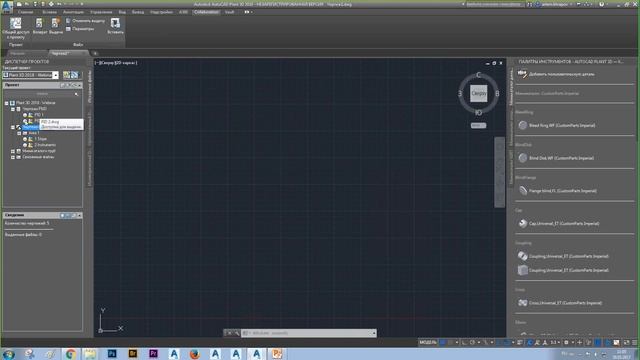Expand the isometric pipe drawings tree node

[x=13, y=151]
